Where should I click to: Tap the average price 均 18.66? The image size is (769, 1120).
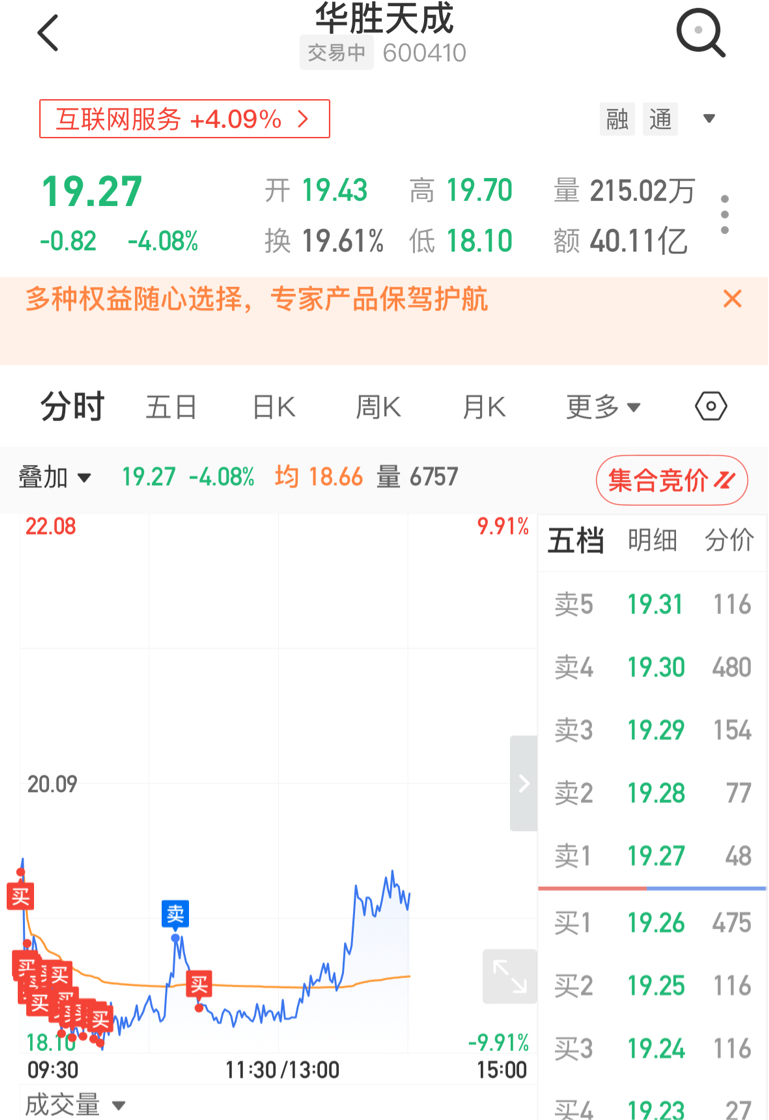point(318,476)
